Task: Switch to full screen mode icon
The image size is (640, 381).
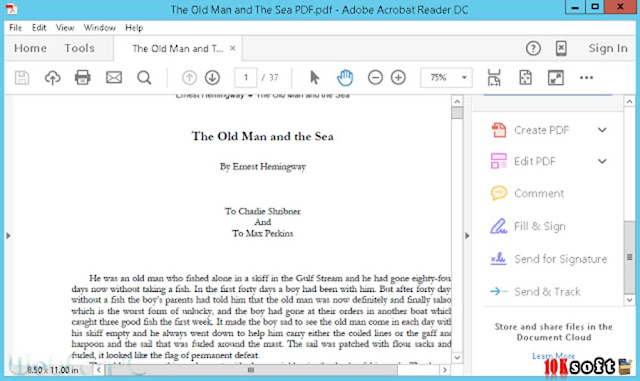Action: coord(556,78)
